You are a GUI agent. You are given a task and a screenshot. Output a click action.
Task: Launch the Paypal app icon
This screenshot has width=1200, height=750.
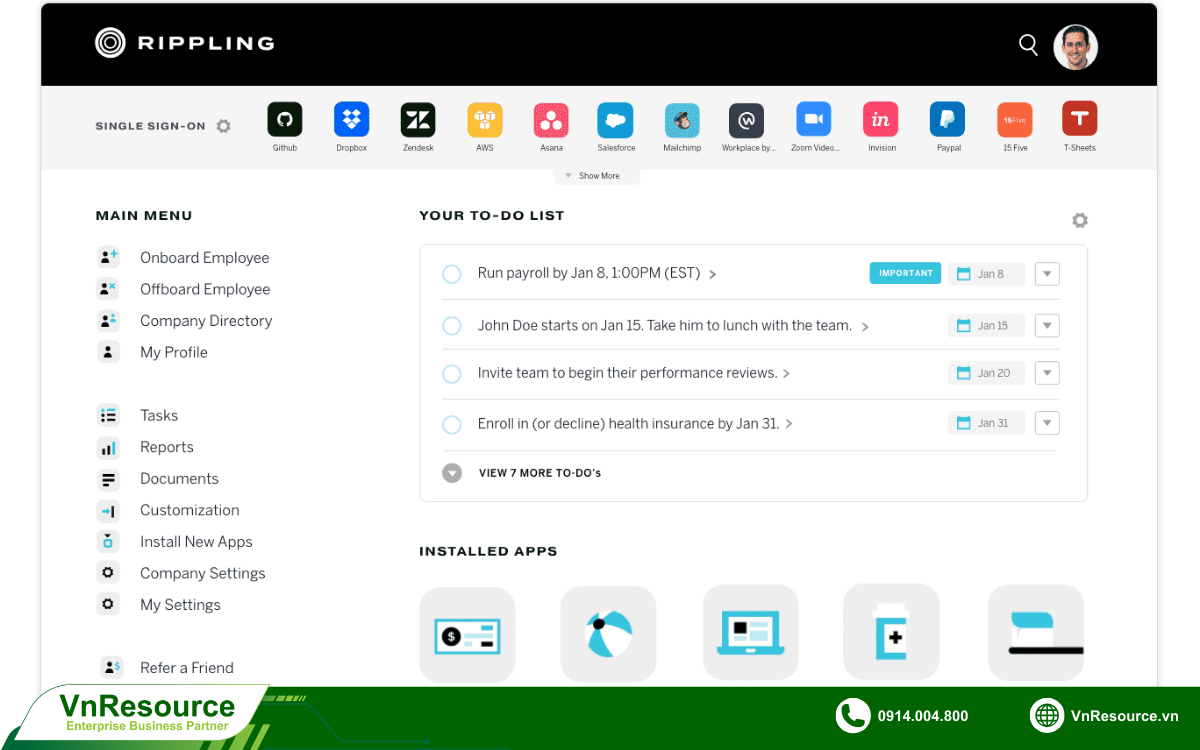947,120
